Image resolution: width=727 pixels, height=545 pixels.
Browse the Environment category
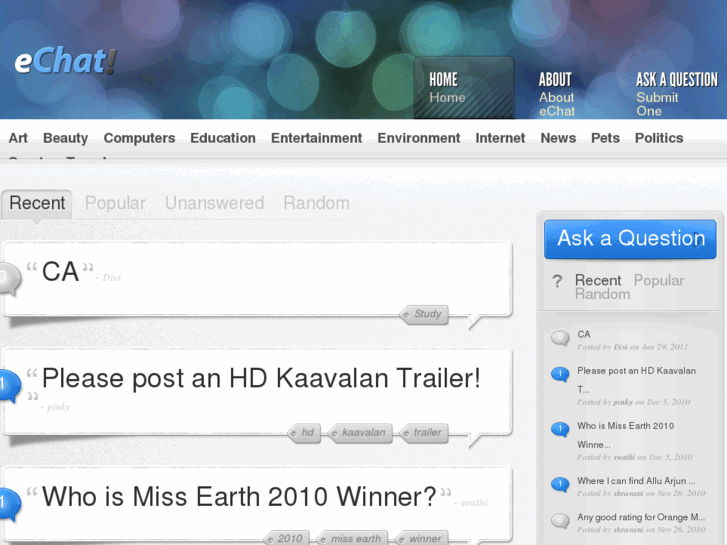click(419, 138)
